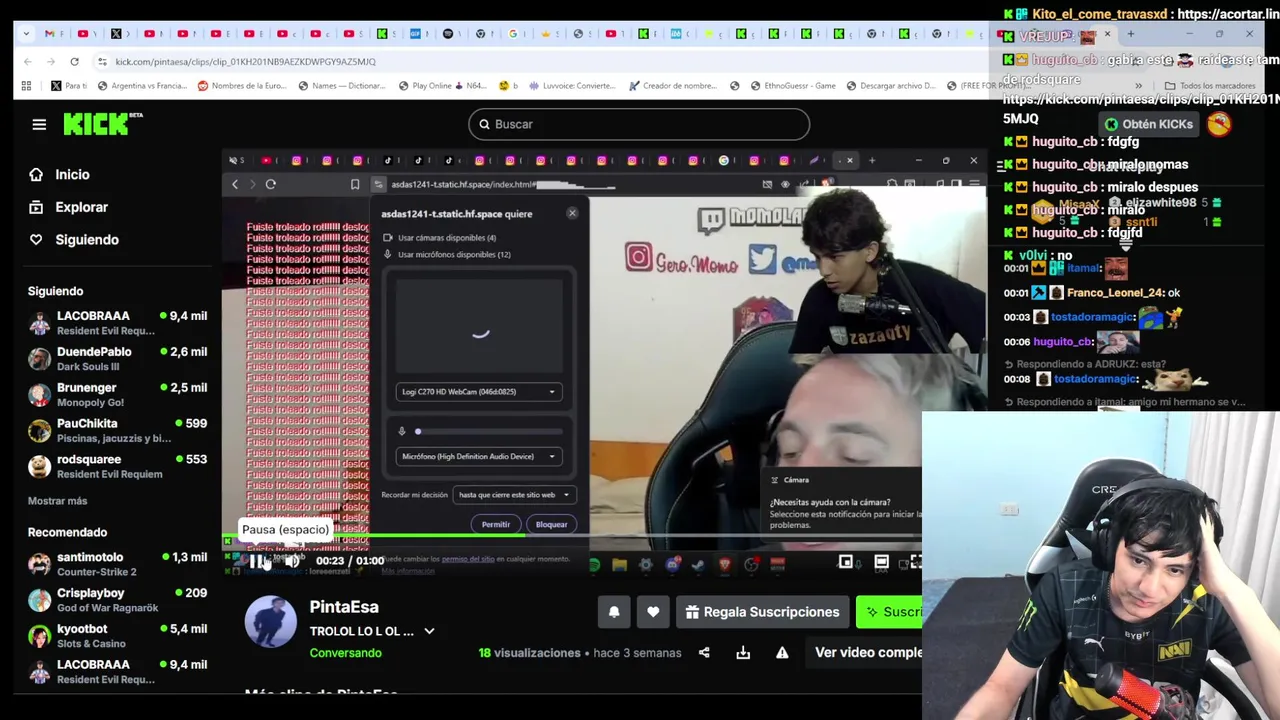Click the Obtén KICKs button

point(1148,124)
